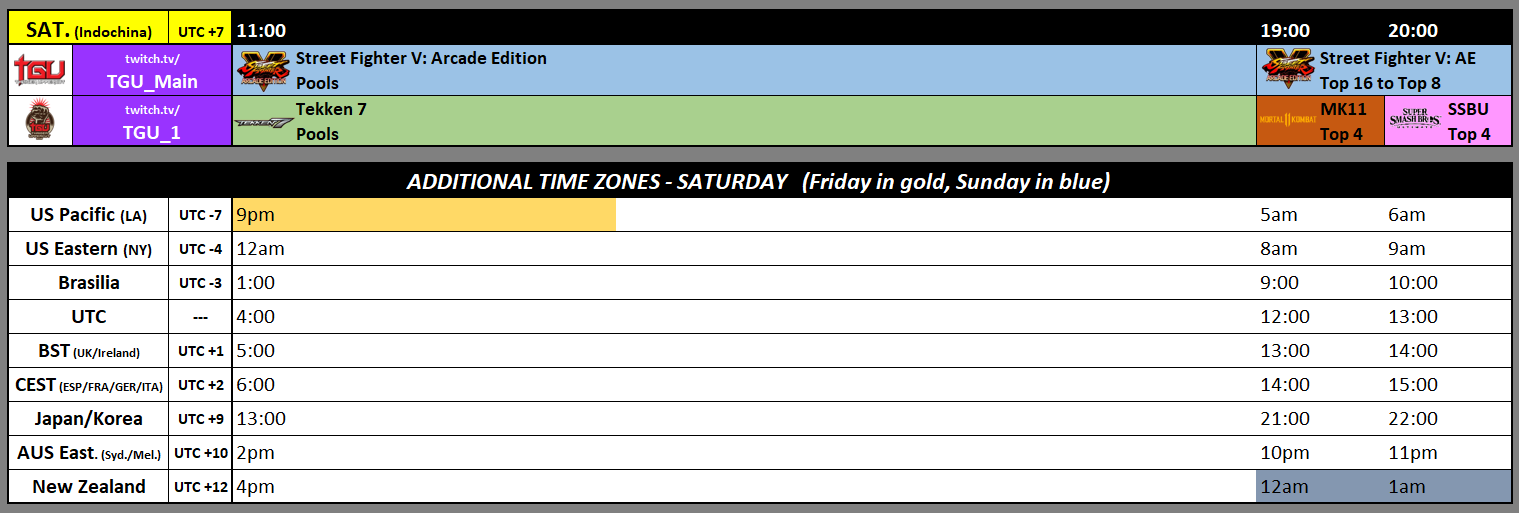
Task: Click the TGU red logo icon
Action: [40, 71]
